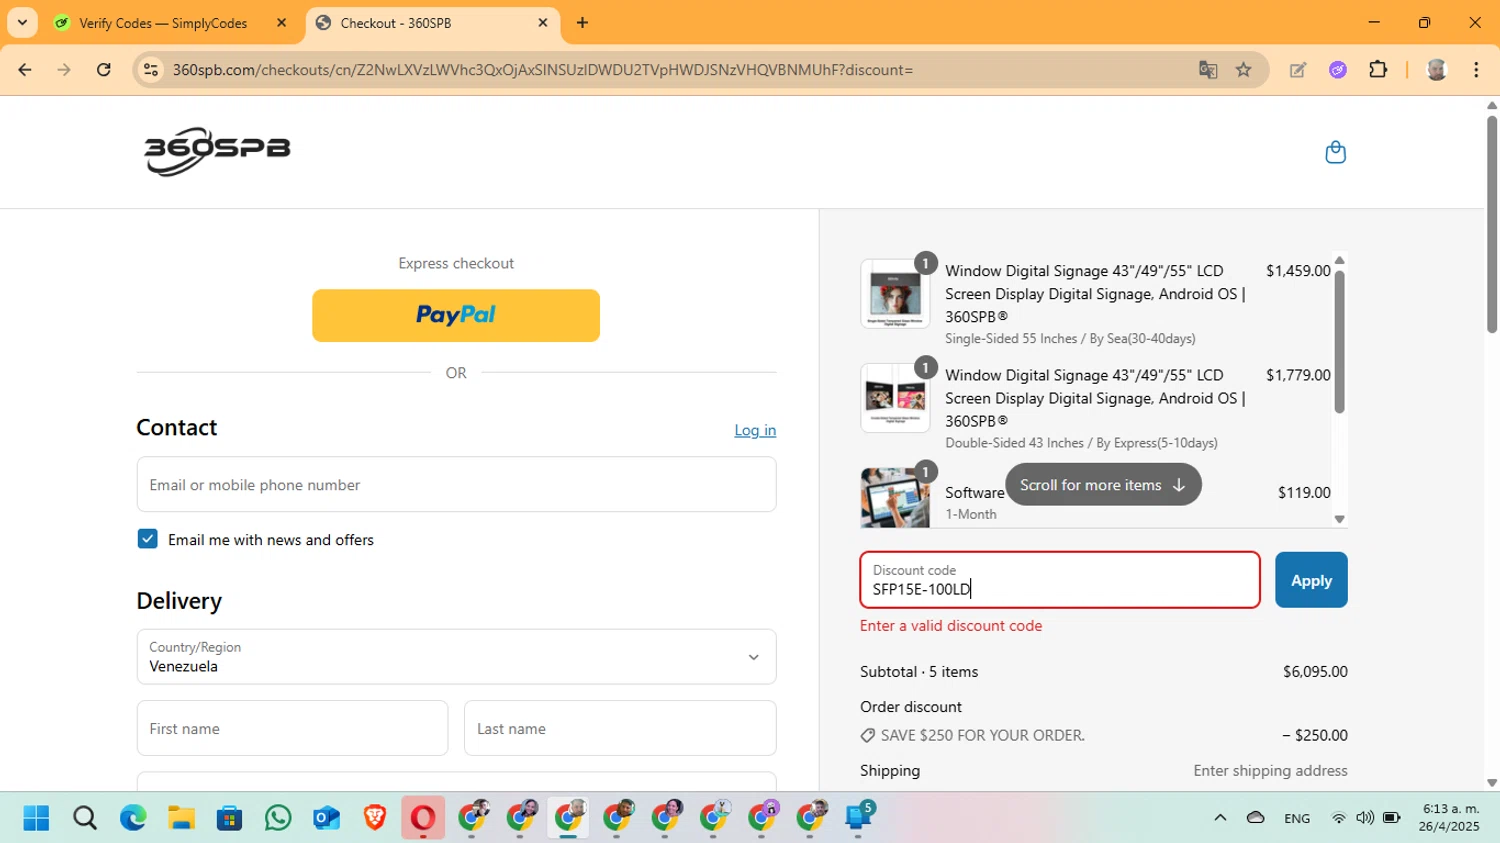Pay with PayPal express checkout
Viewport: 1500px width, 843px height.
(456, 315)
